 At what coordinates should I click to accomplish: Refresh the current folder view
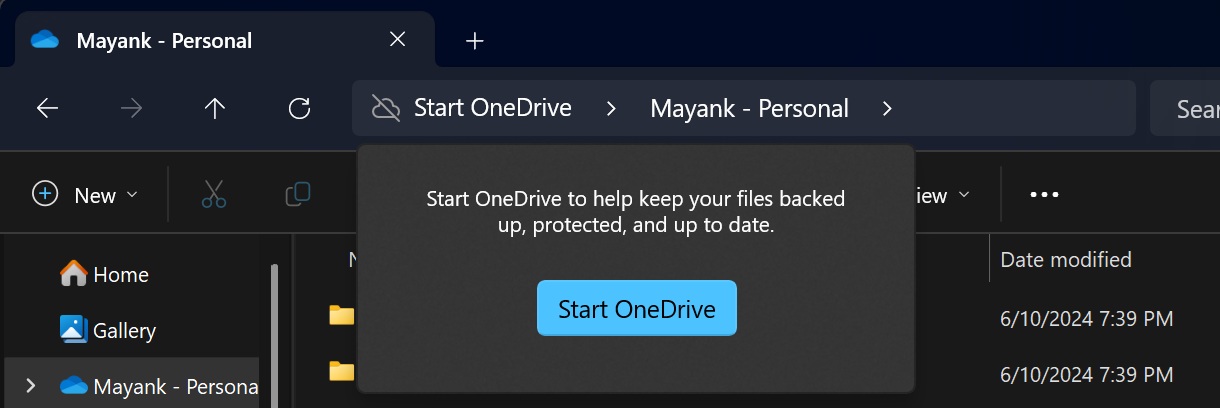pos(299,108)
